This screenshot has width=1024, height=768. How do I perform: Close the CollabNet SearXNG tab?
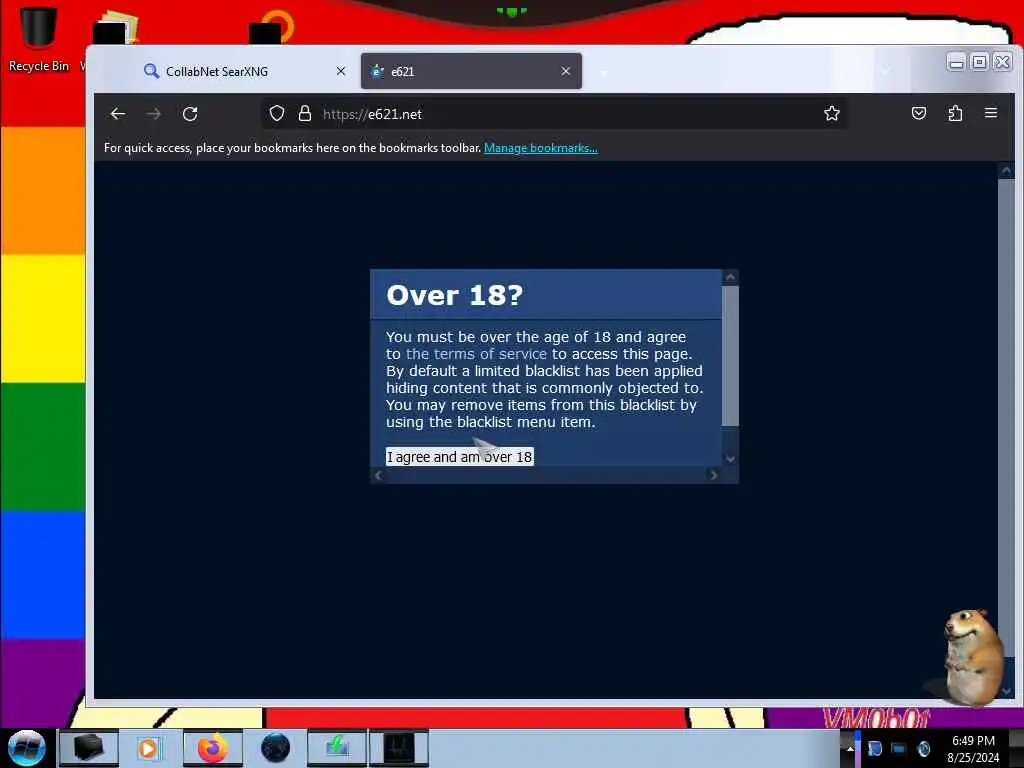point(341,71)
